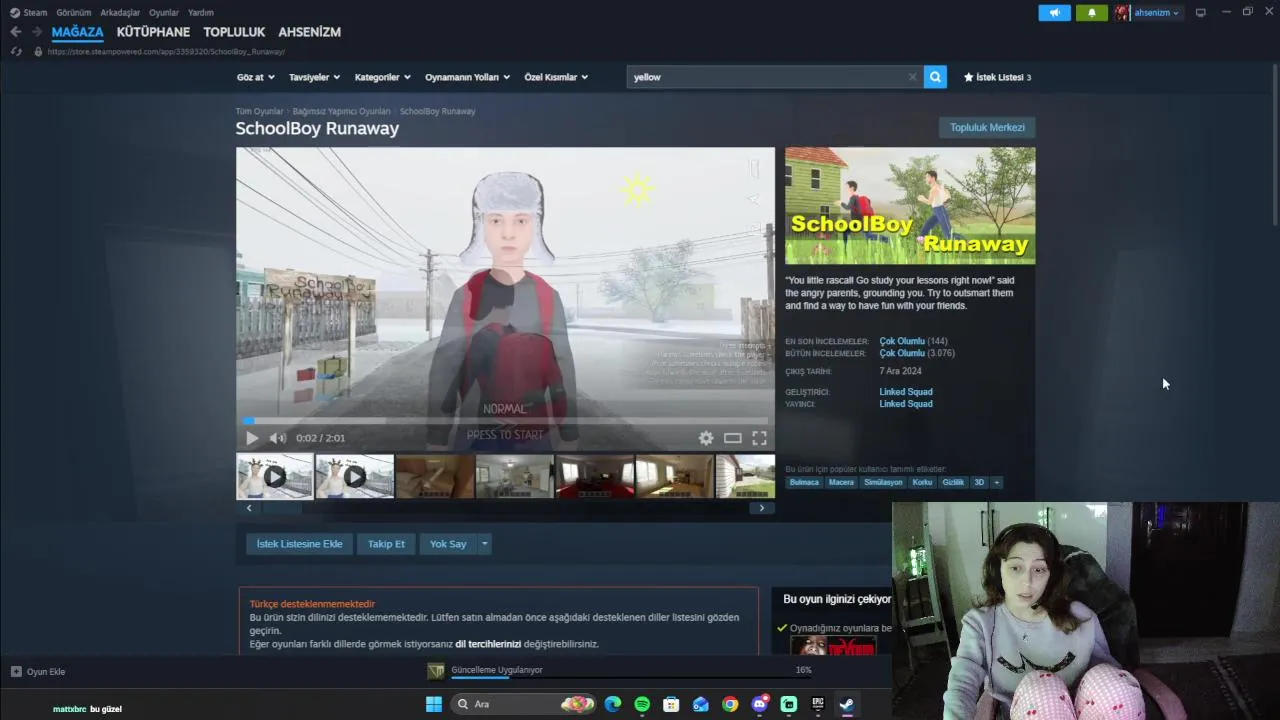This screenshot has height=720, width=1280.
Task: Open Epic Games Launcher from taskbar
Action: (x=818, y=704)
